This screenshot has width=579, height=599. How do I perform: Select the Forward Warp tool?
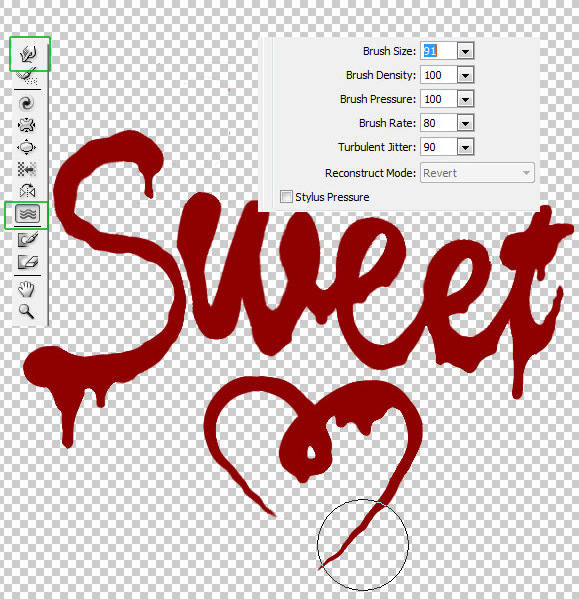28,54
